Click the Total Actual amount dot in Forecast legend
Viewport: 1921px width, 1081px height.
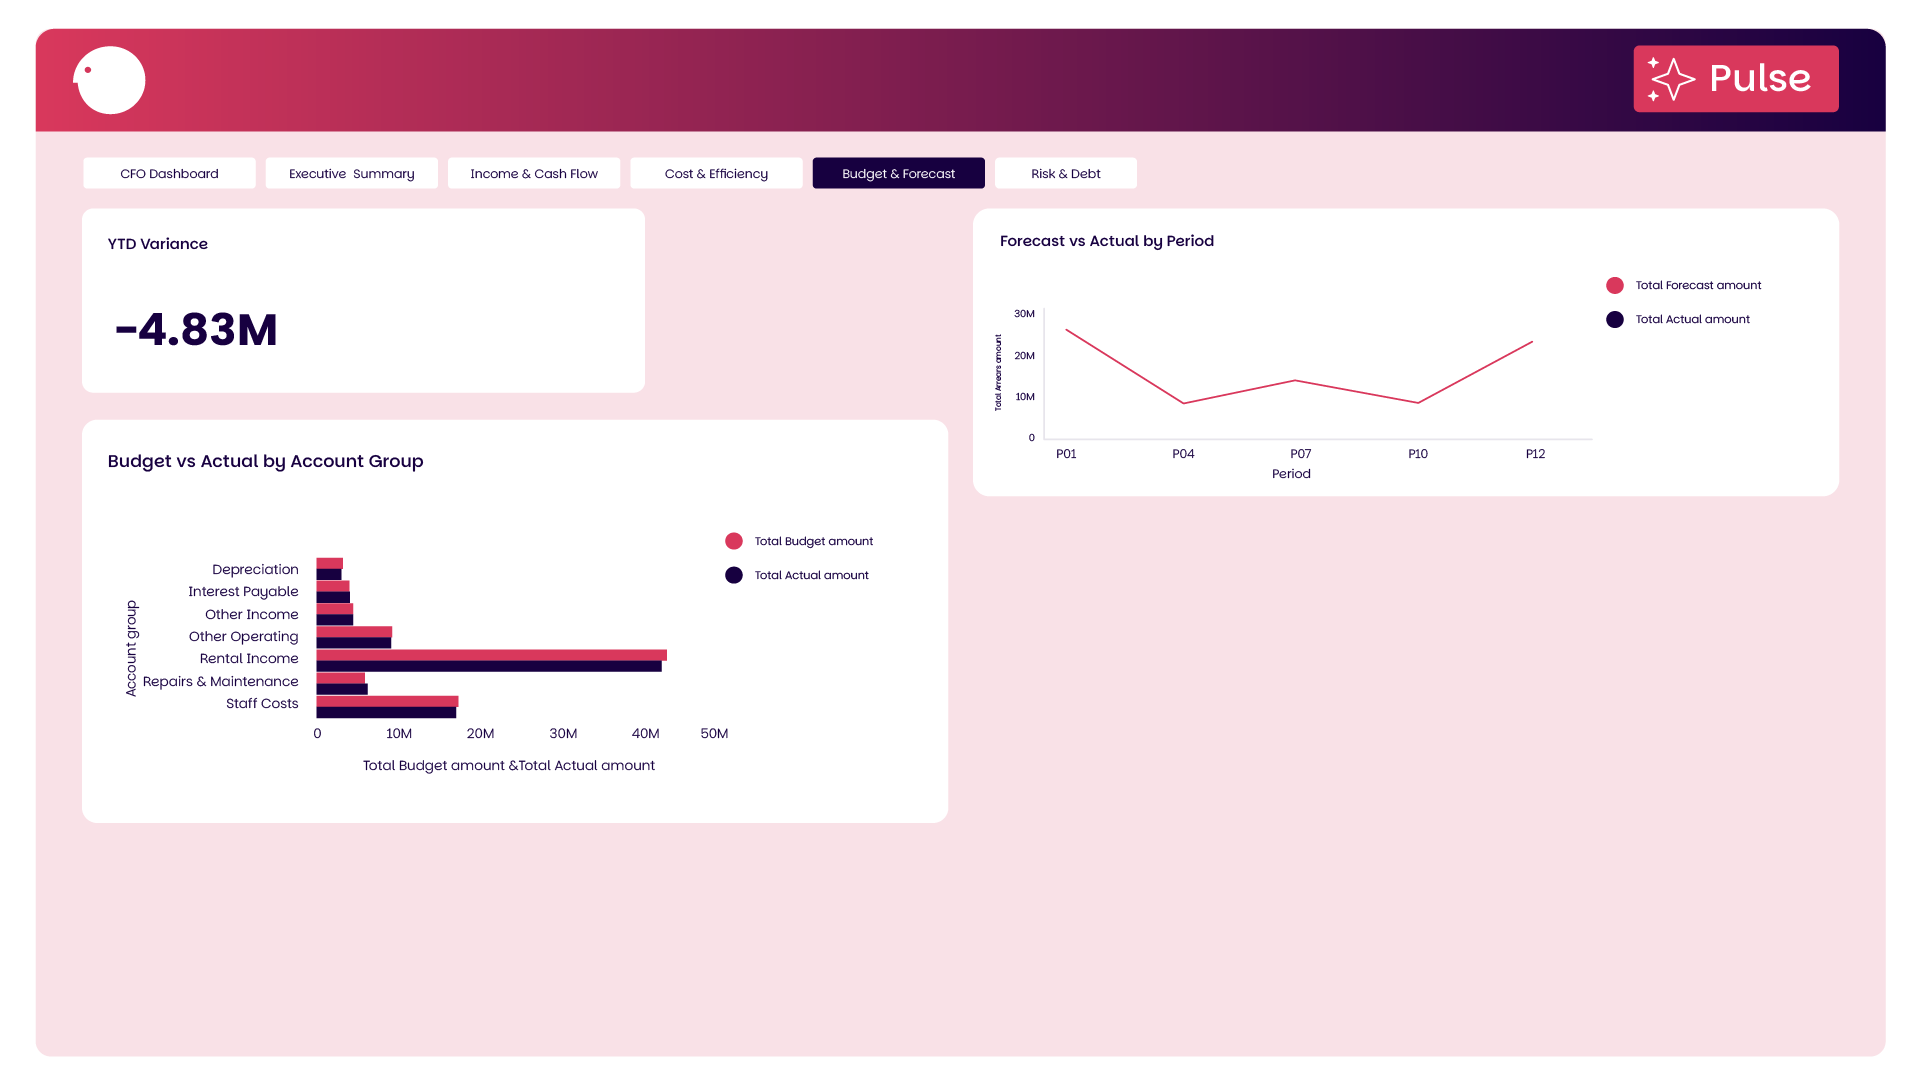1615,320
